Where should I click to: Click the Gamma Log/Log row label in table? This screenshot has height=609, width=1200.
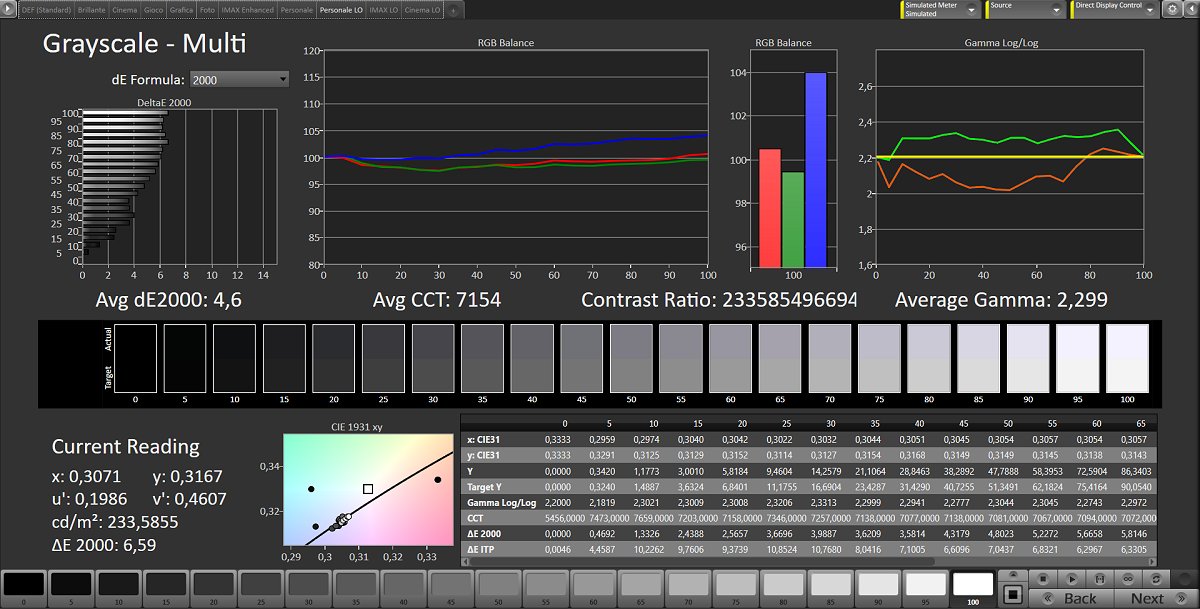click(502, 503)
